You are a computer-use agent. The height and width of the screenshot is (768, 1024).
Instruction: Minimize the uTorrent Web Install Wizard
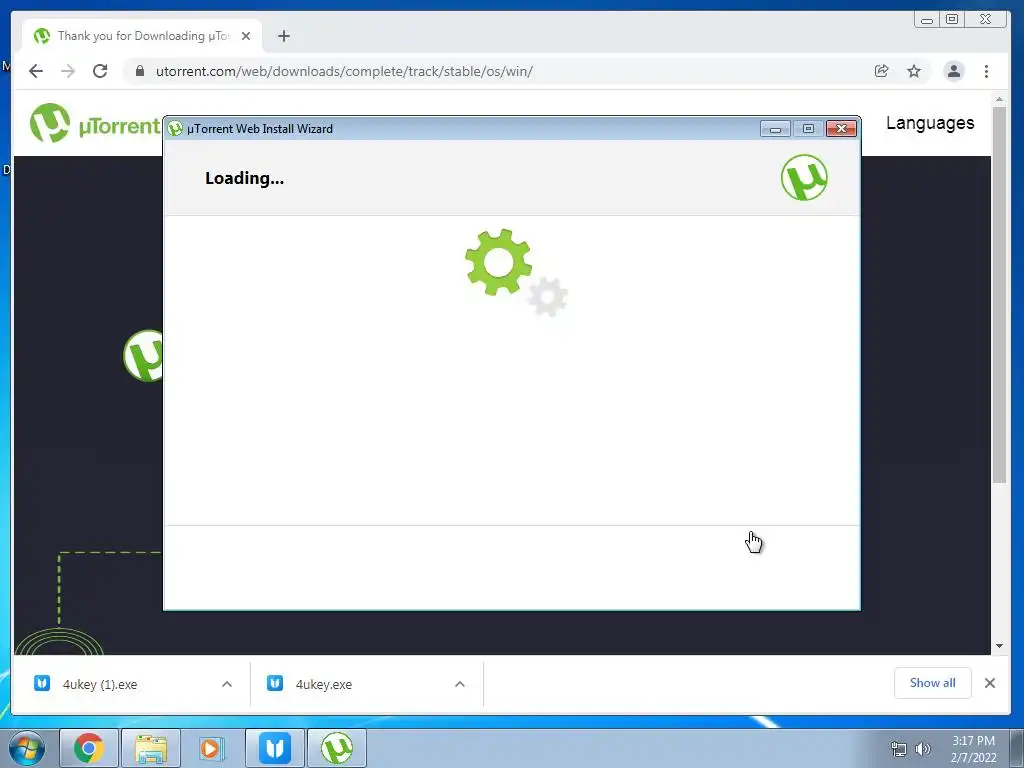point(775,129)
